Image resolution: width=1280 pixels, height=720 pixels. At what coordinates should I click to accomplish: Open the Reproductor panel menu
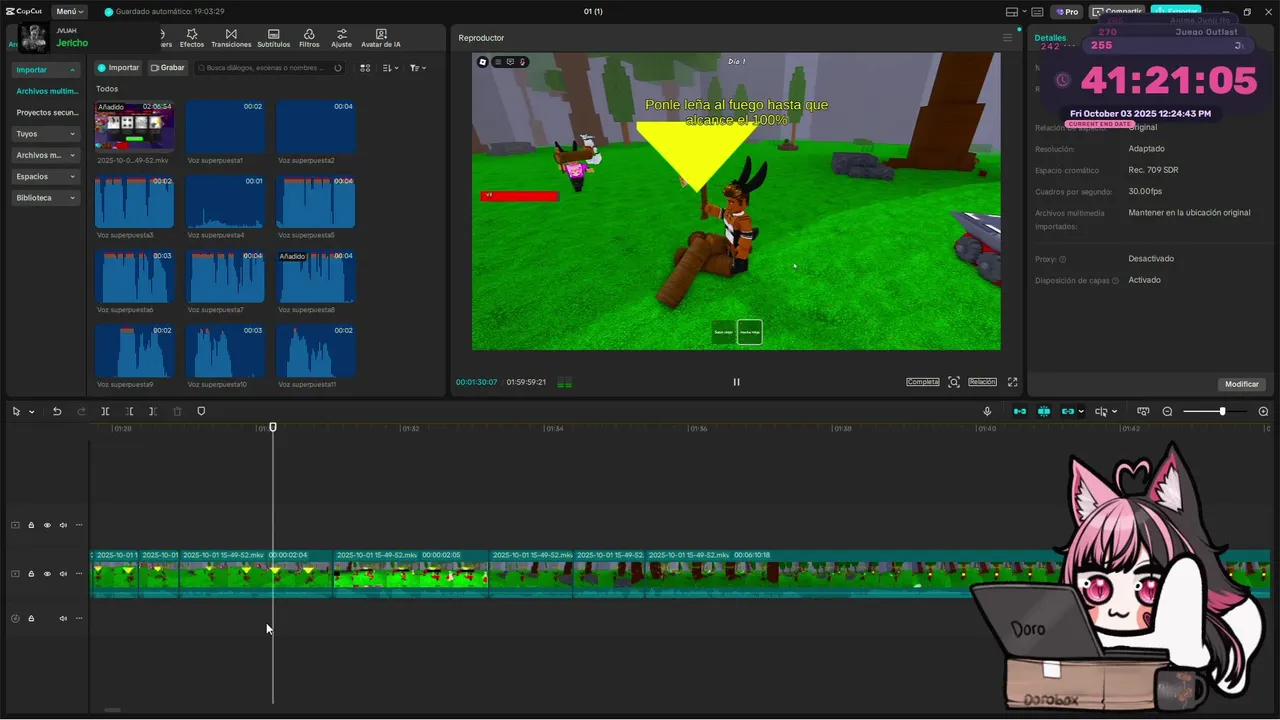tap(1007, 38)
